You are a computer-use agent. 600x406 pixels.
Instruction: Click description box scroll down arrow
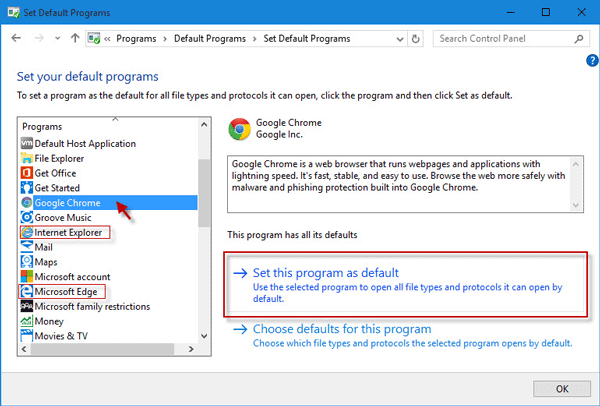coord(576,205)
